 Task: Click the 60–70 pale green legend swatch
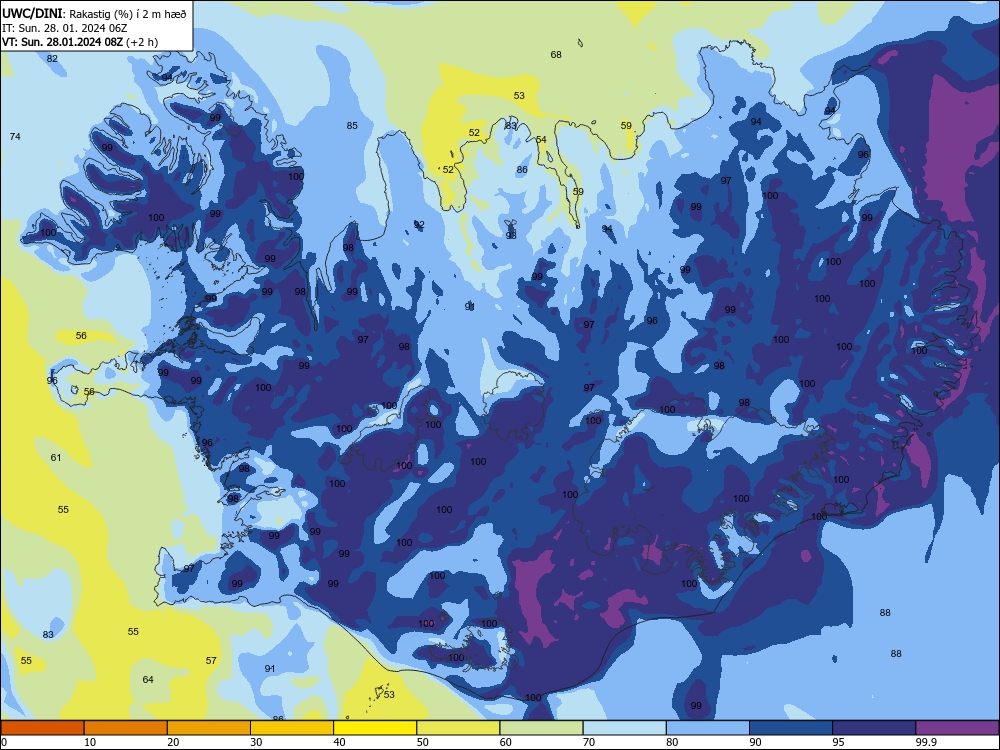[541, 728]
